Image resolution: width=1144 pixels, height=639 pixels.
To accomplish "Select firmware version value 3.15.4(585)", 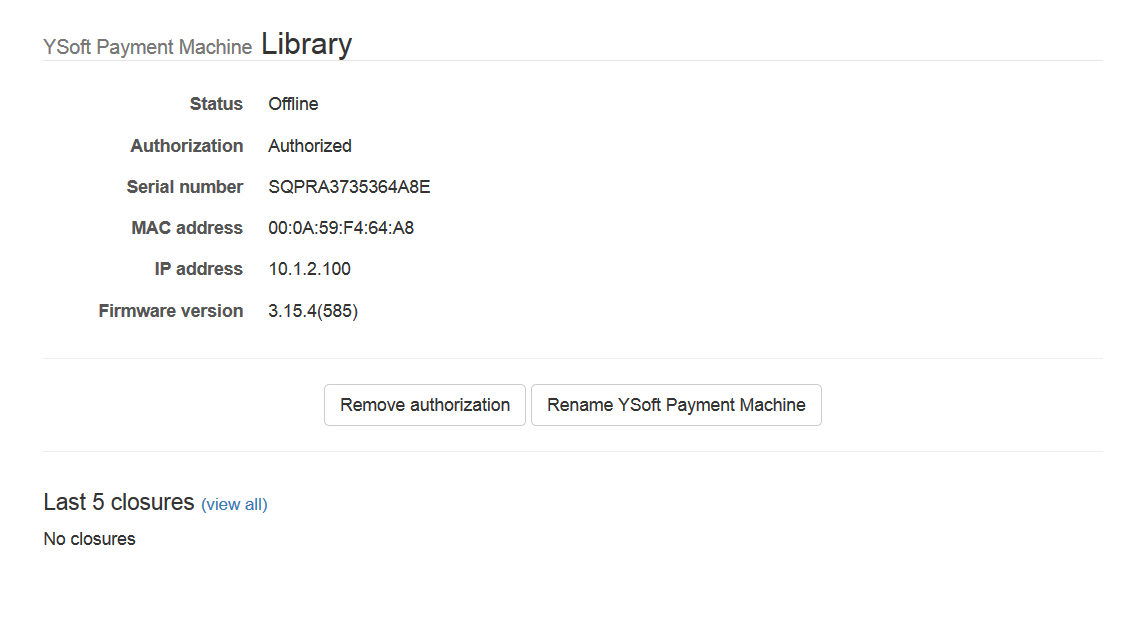I will pos(313,311).
